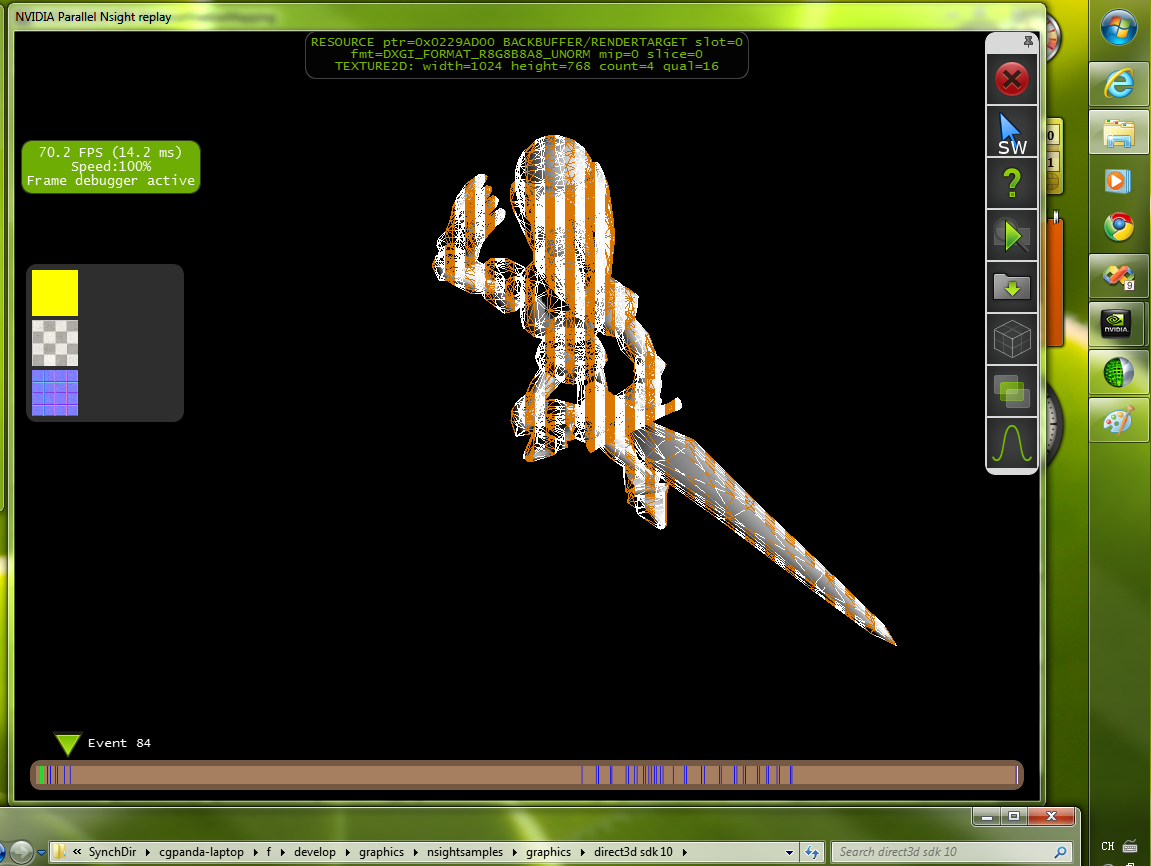Viewport: 1151px width, 866px height.
Task: Expand the arrow after SynchDir breadcrumb
Action: 148,852
